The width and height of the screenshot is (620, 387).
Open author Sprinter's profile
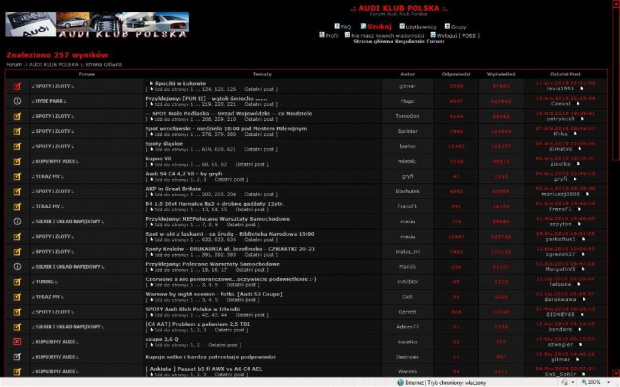407,131
